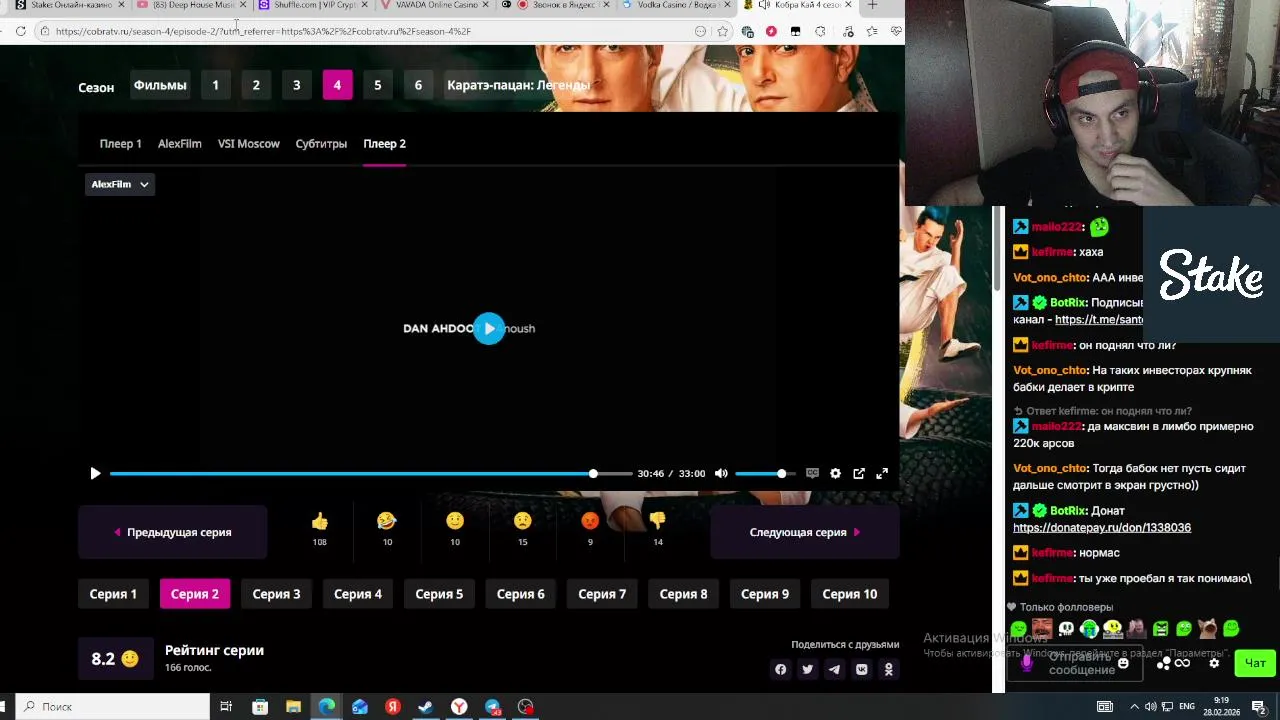Go to season 3
This screenshot has width=1280, height=720.
296,85
